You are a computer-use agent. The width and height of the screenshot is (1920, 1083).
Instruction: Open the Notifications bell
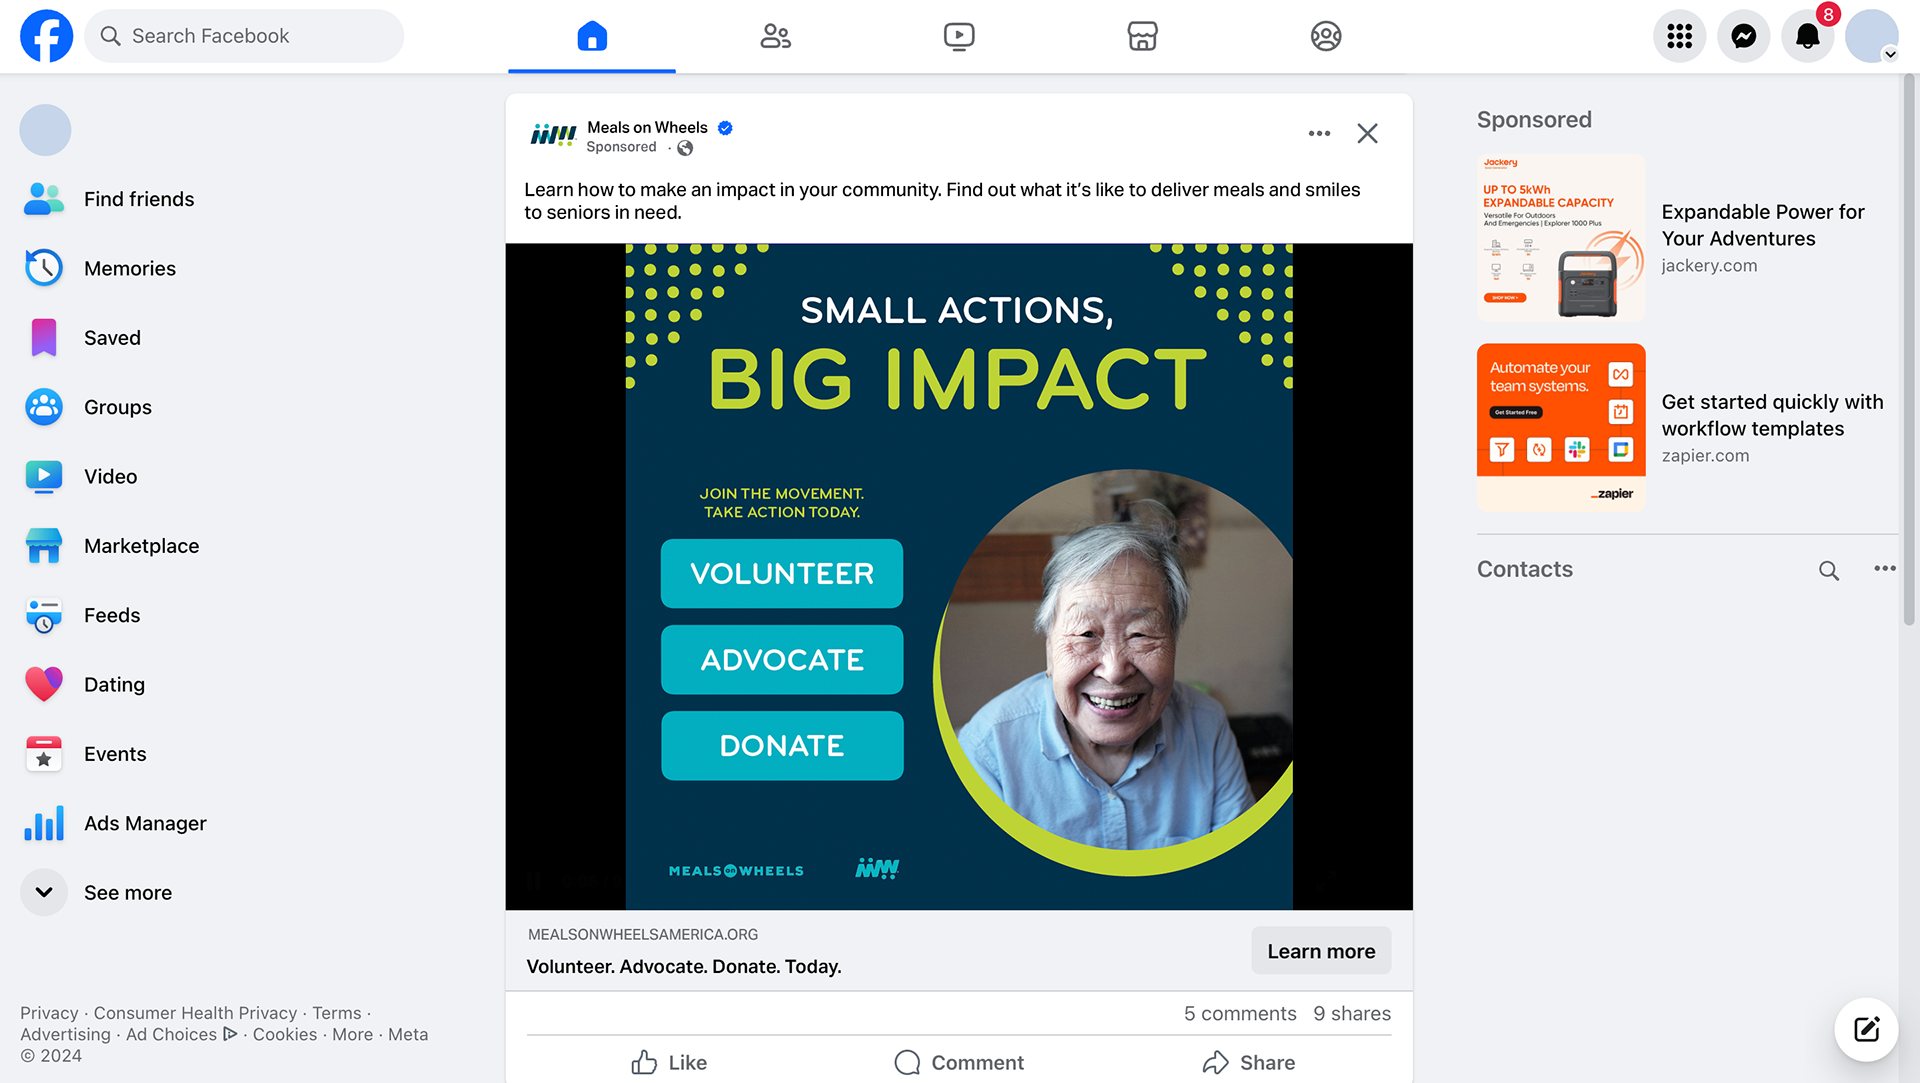[x=1808, y=36]
